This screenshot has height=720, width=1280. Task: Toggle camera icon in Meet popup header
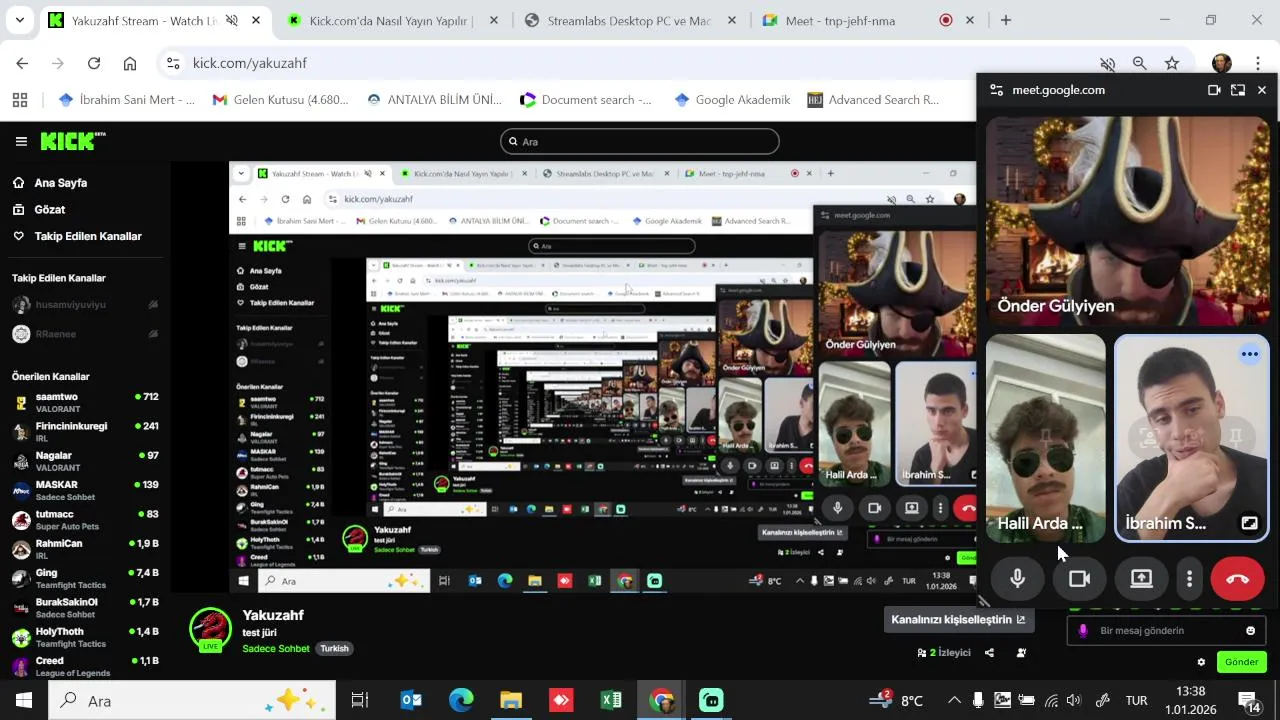pos(1214,90)
